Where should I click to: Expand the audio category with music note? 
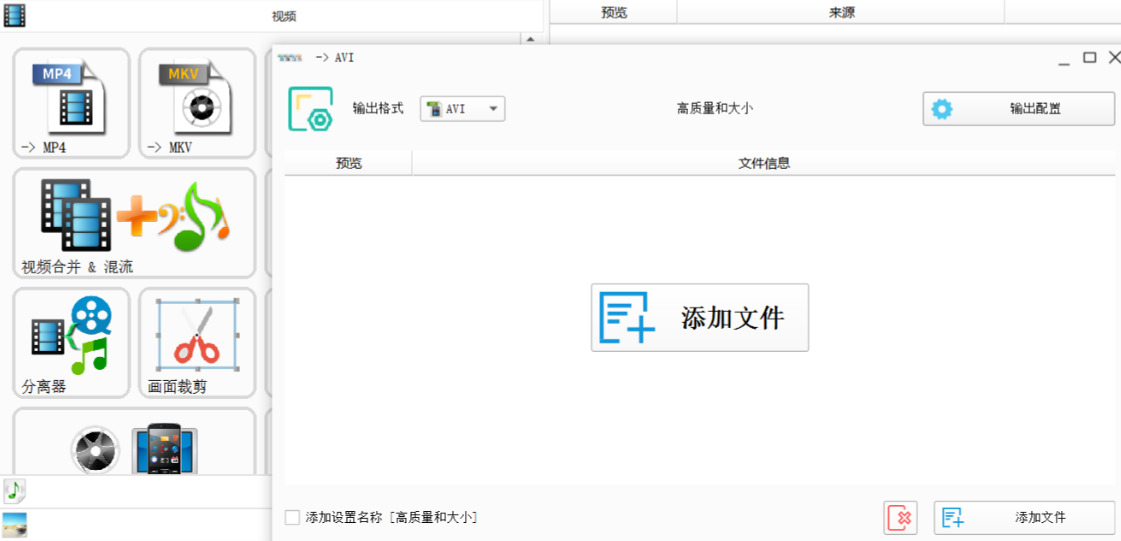pyautogui.click(x=14, y=490)
